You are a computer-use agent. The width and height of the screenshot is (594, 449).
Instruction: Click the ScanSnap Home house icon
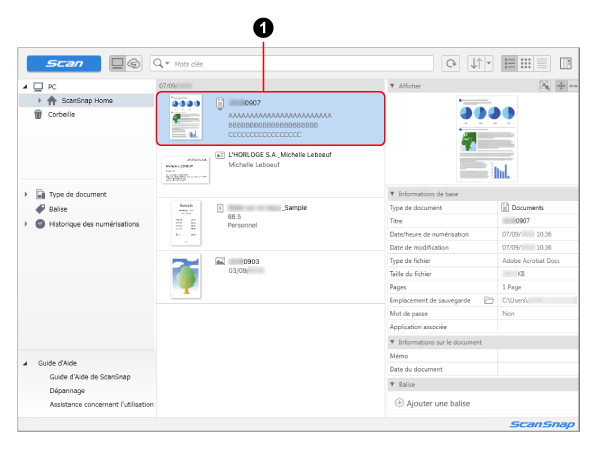coord(52,100)
